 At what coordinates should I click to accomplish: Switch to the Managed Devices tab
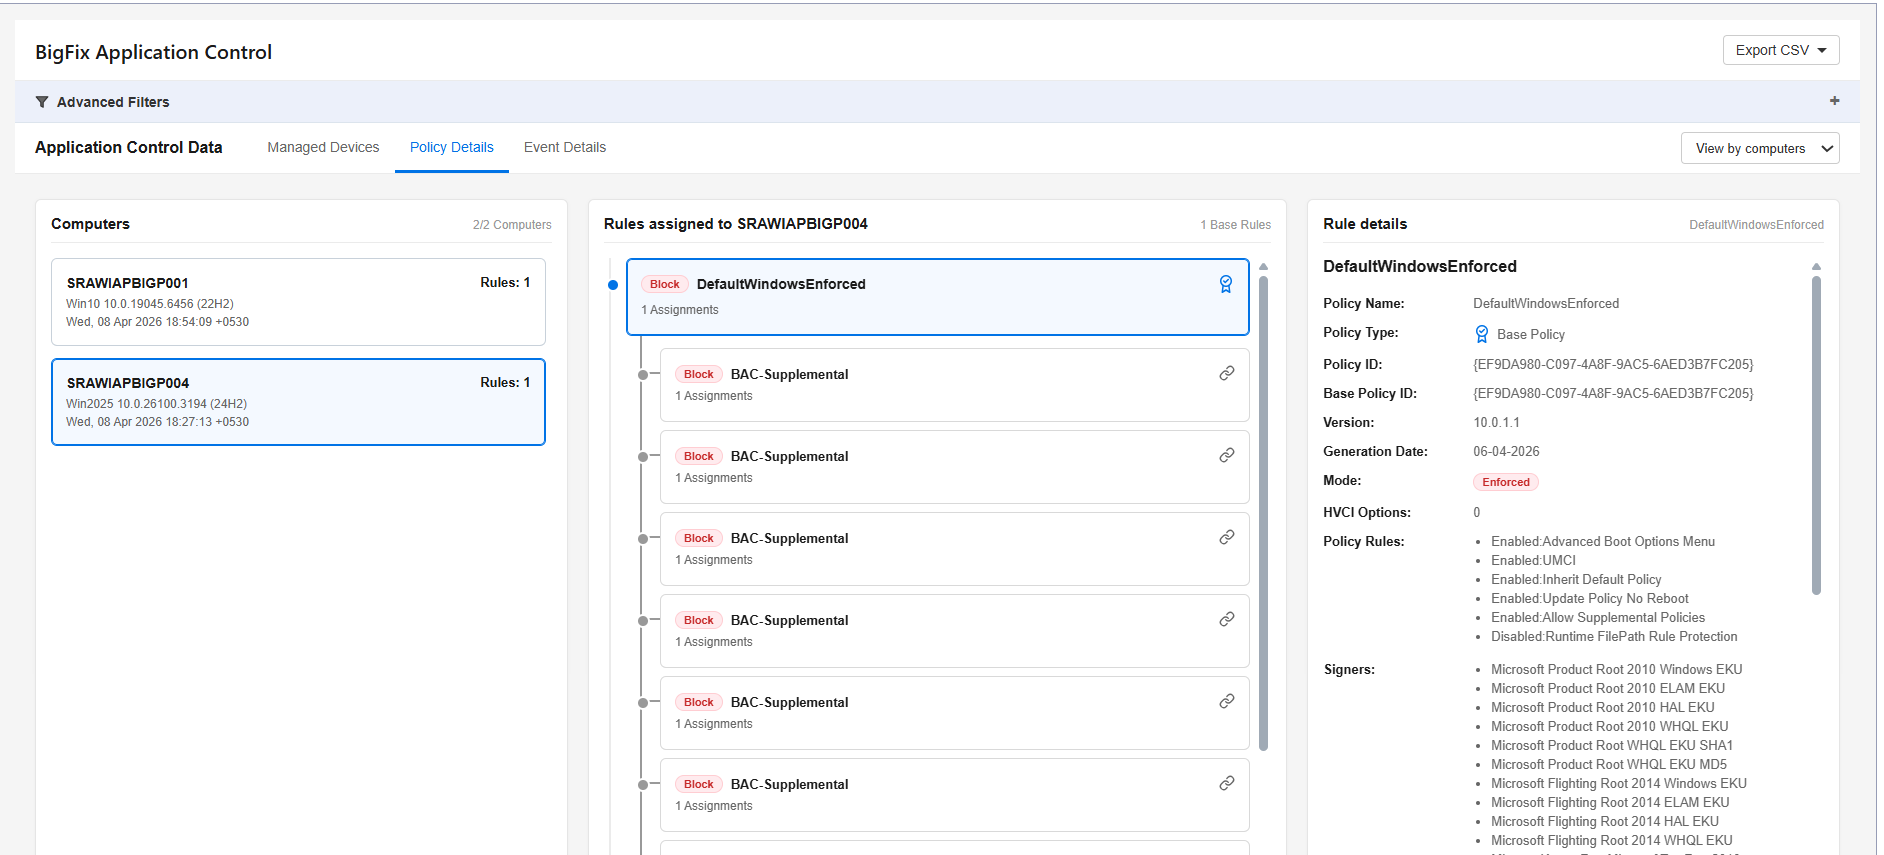[323, 147]
